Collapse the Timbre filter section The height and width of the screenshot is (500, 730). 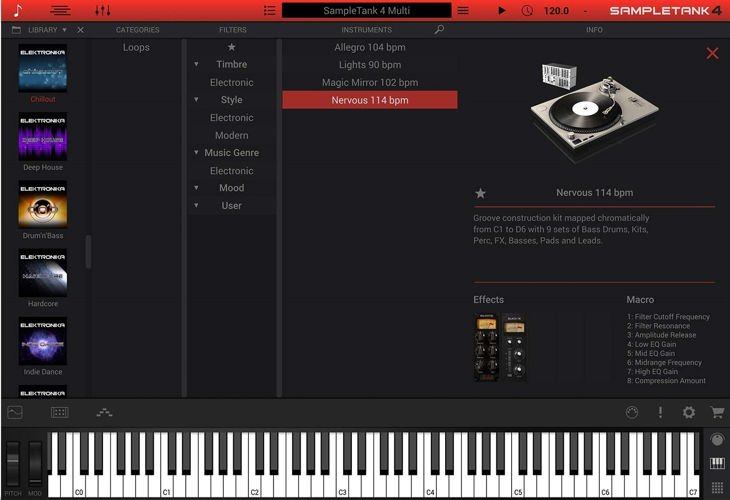tap(196, 65)
